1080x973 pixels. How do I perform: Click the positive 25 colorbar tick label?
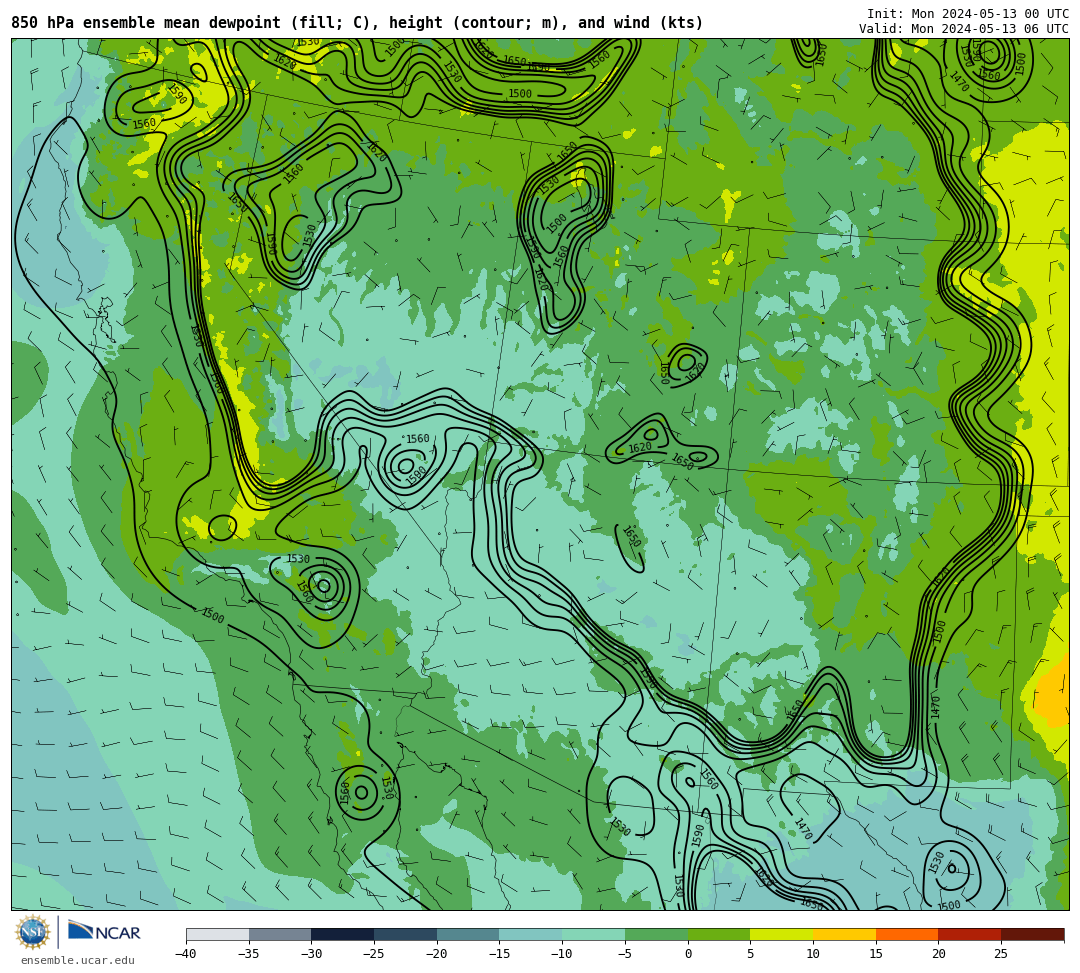[x=1001, y=954]
